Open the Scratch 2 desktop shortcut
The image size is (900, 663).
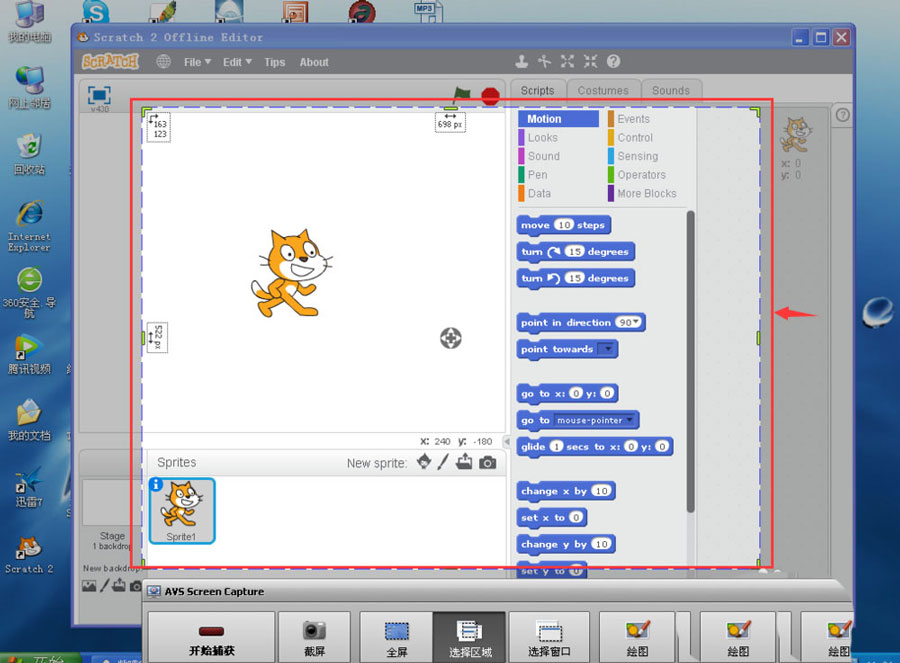point(29,555)
